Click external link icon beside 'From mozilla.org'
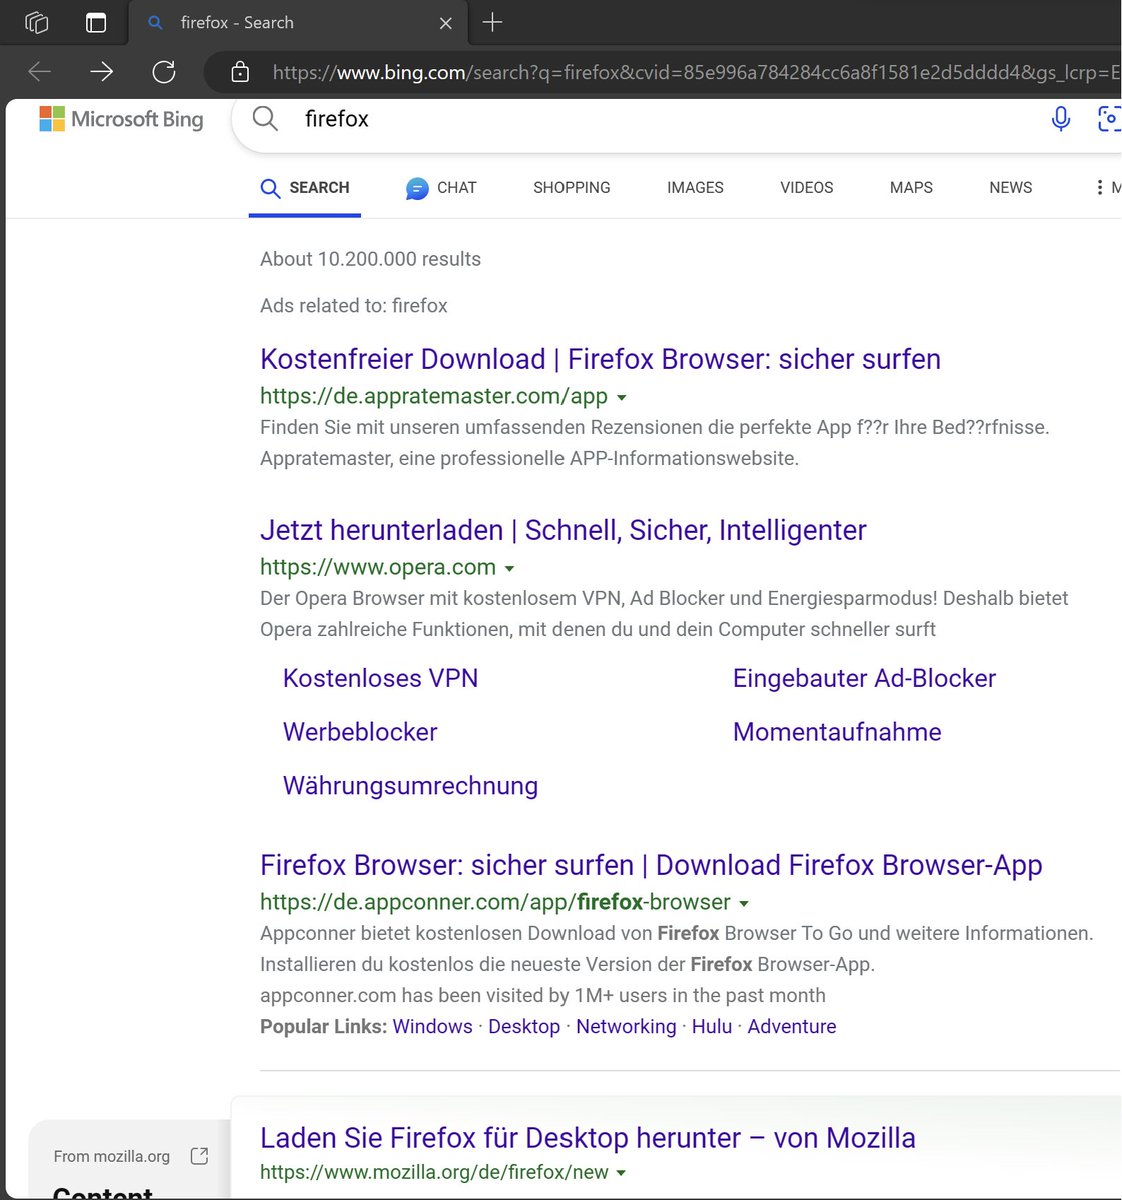This screenshot has height=1200, width=1122. (x=199, y=1156)
